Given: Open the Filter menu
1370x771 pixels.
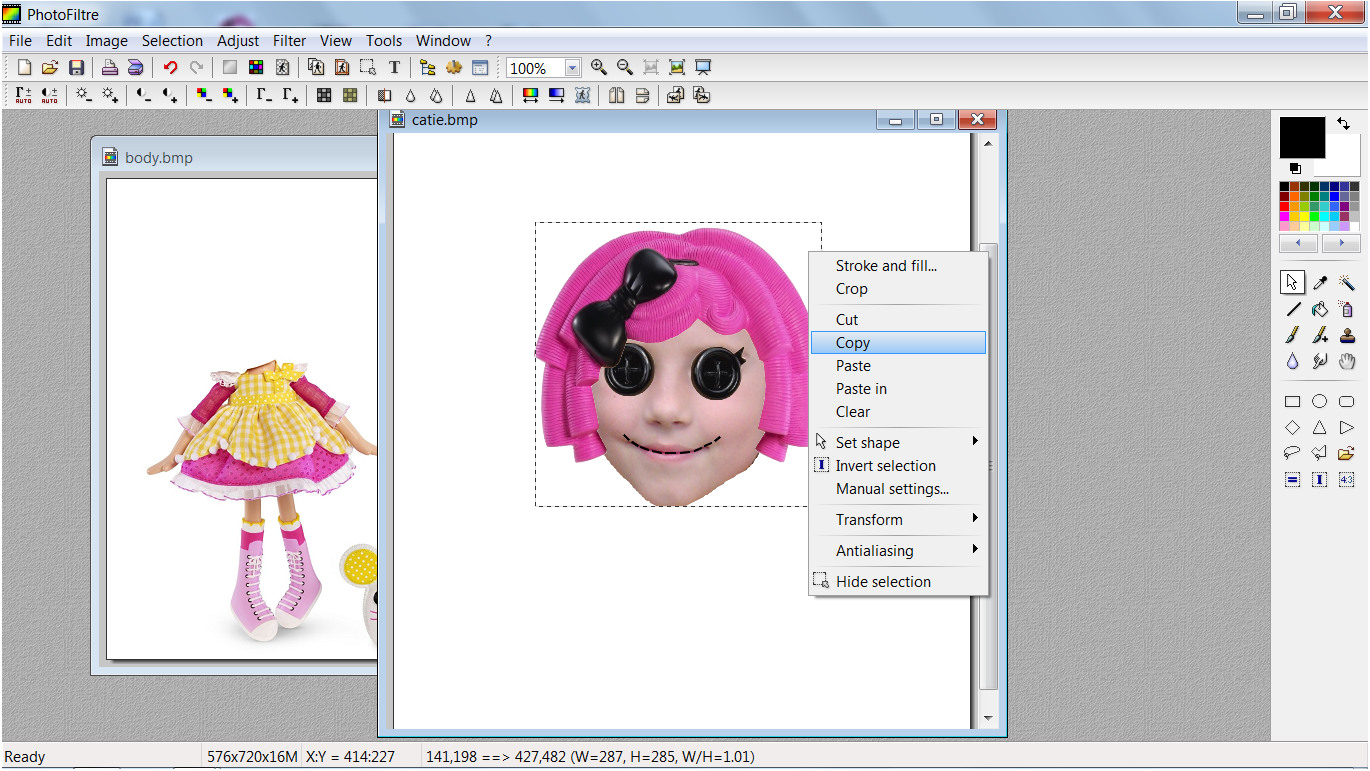Looking at the screenshot, I should click(x=290, y=41).
